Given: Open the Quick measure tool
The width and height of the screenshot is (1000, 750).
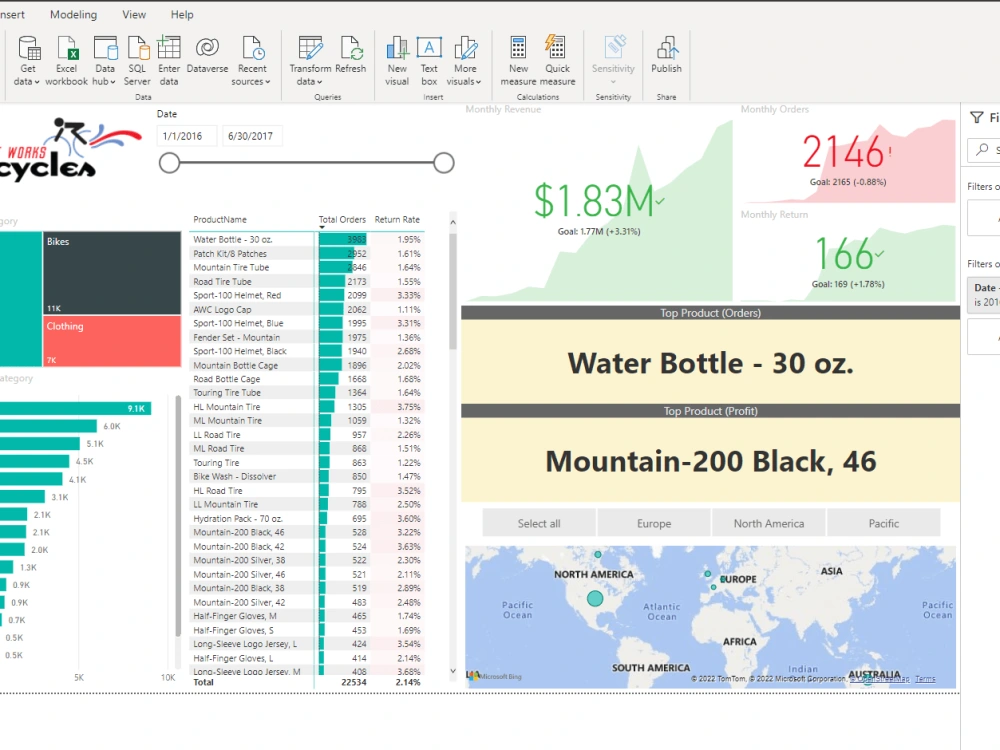Looking at the screenshot, I should pos(557,55).
